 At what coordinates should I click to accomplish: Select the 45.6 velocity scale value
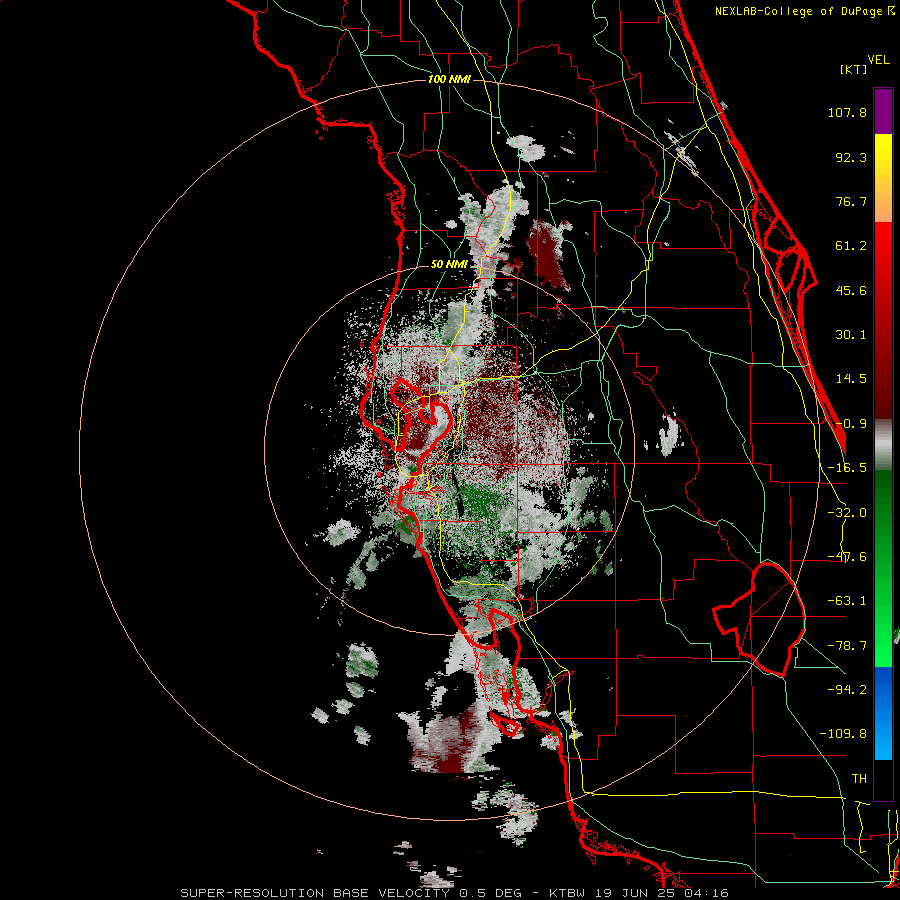click(x=851, y=290)
